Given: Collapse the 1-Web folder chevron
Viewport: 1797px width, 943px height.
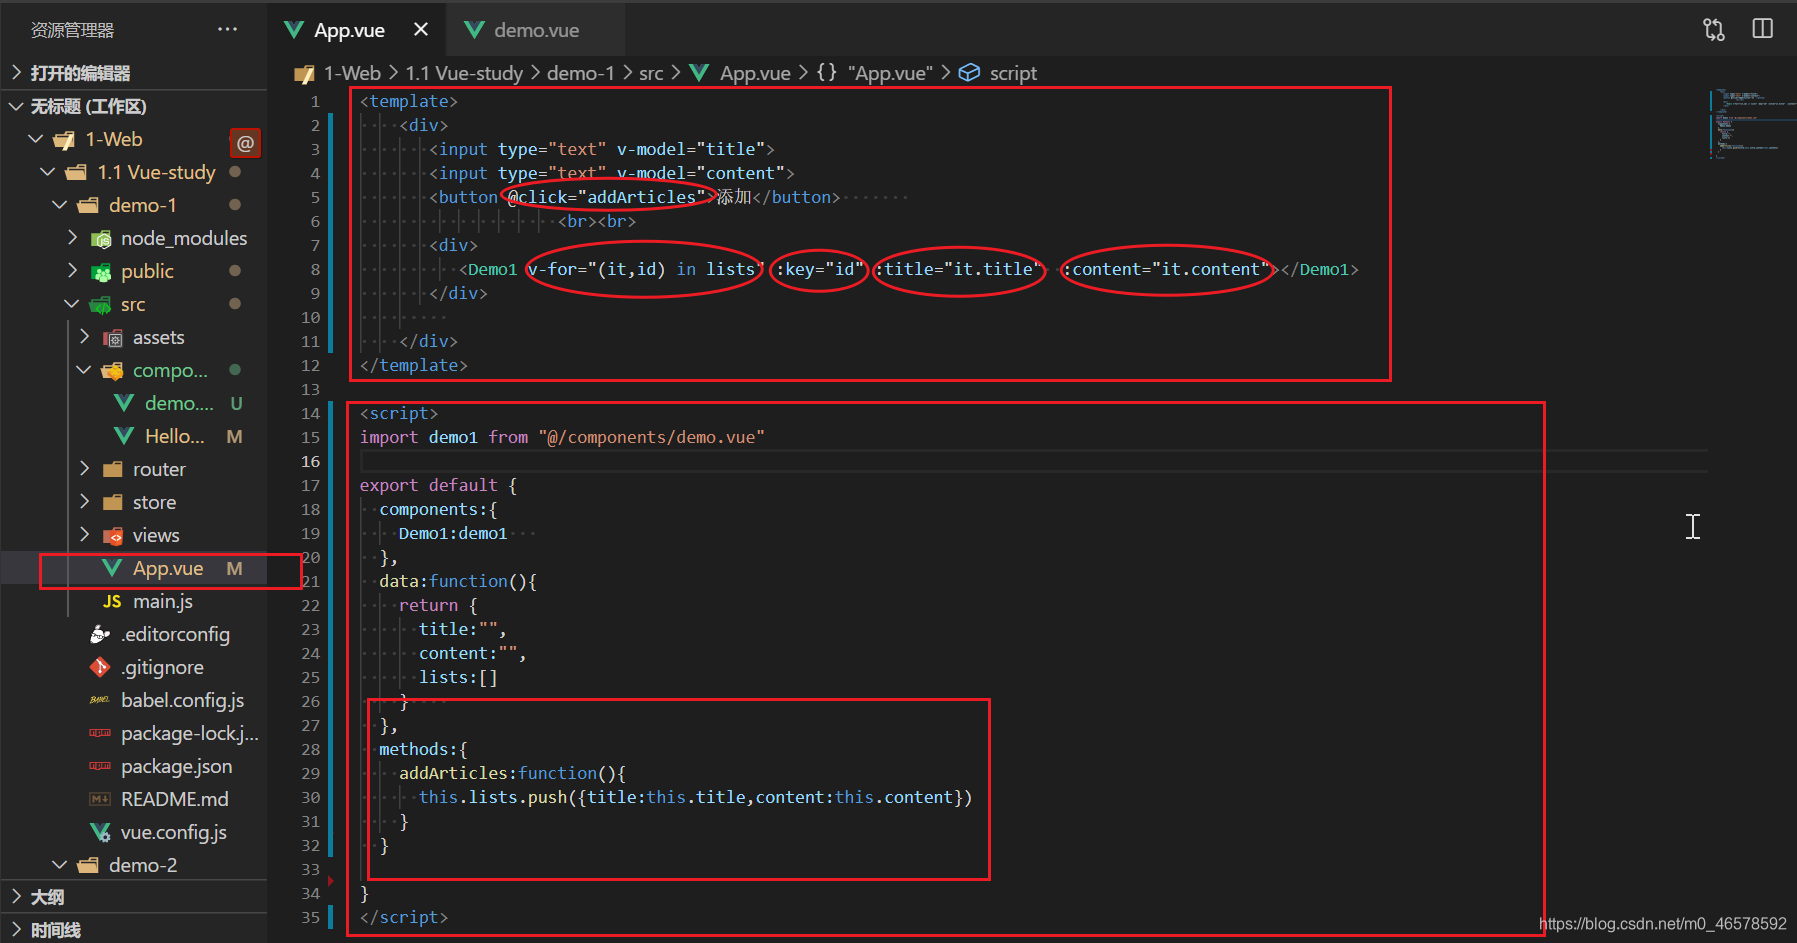Looking at the screenshot, I should [36, 139].
